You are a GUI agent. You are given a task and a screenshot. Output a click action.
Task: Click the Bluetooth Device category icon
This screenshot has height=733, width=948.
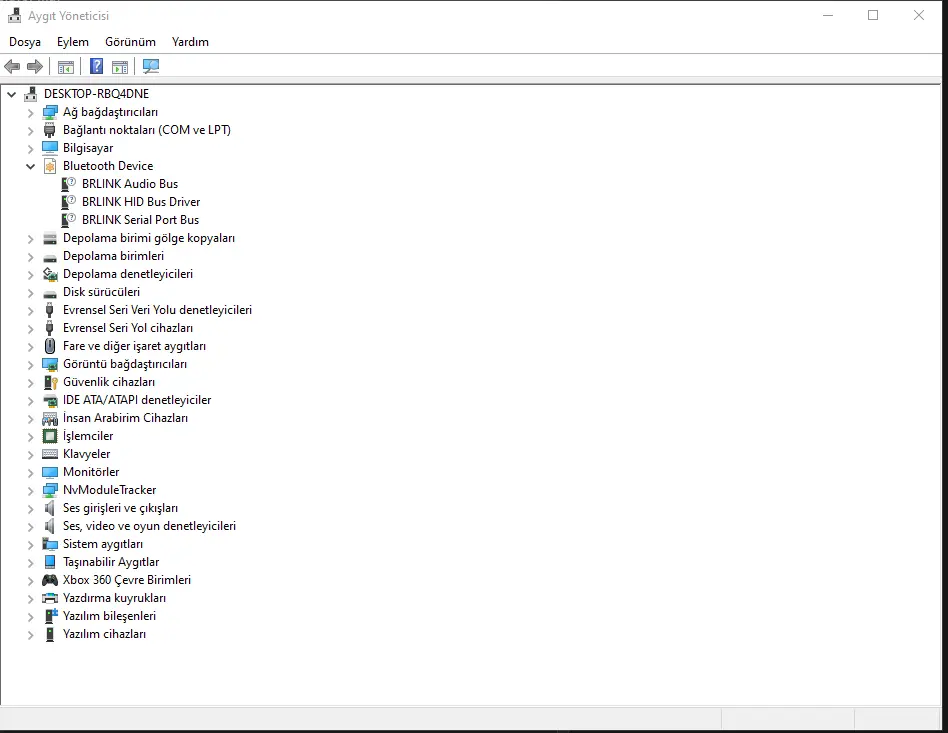point(50,166)
